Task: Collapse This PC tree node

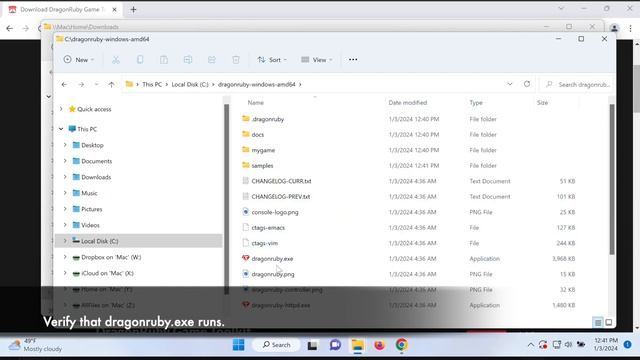Action: (61, 129)
